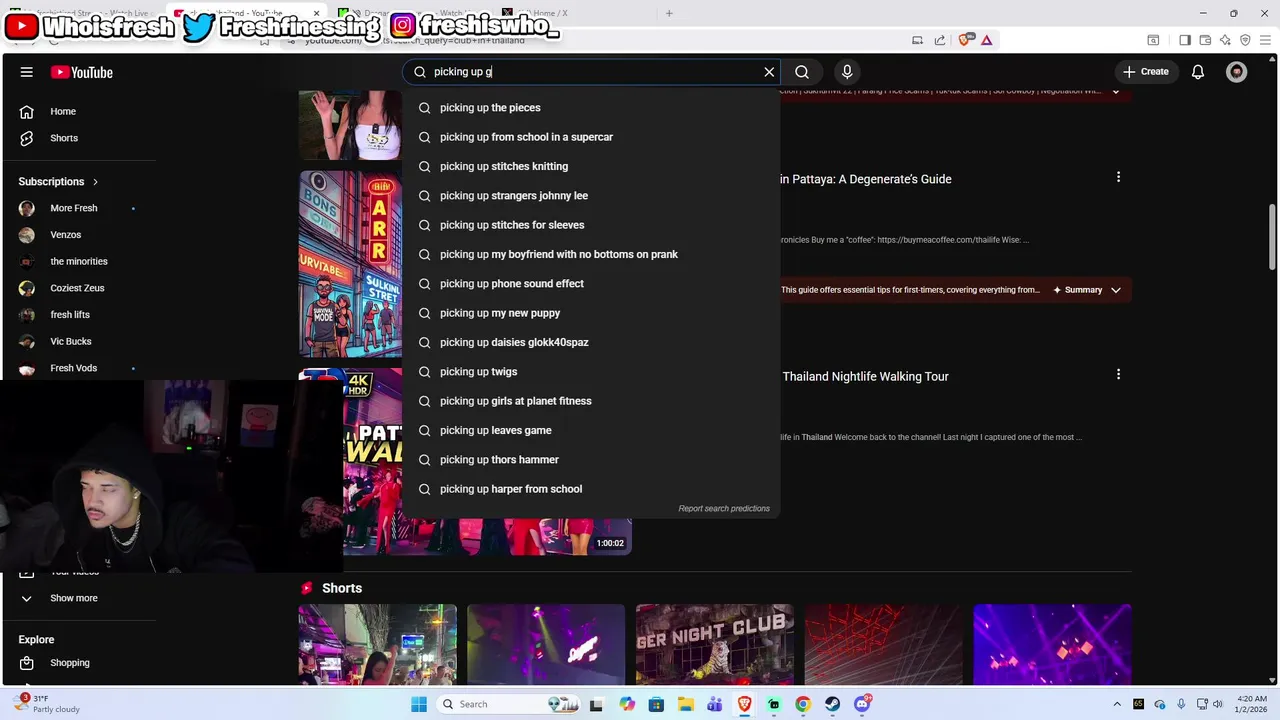Open the YouTube hamburger guide menu
This screenshot has width=1280, height=720.
(27, 72)
